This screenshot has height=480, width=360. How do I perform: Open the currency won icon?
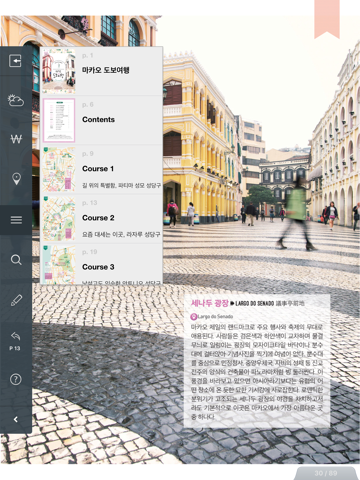16,139
